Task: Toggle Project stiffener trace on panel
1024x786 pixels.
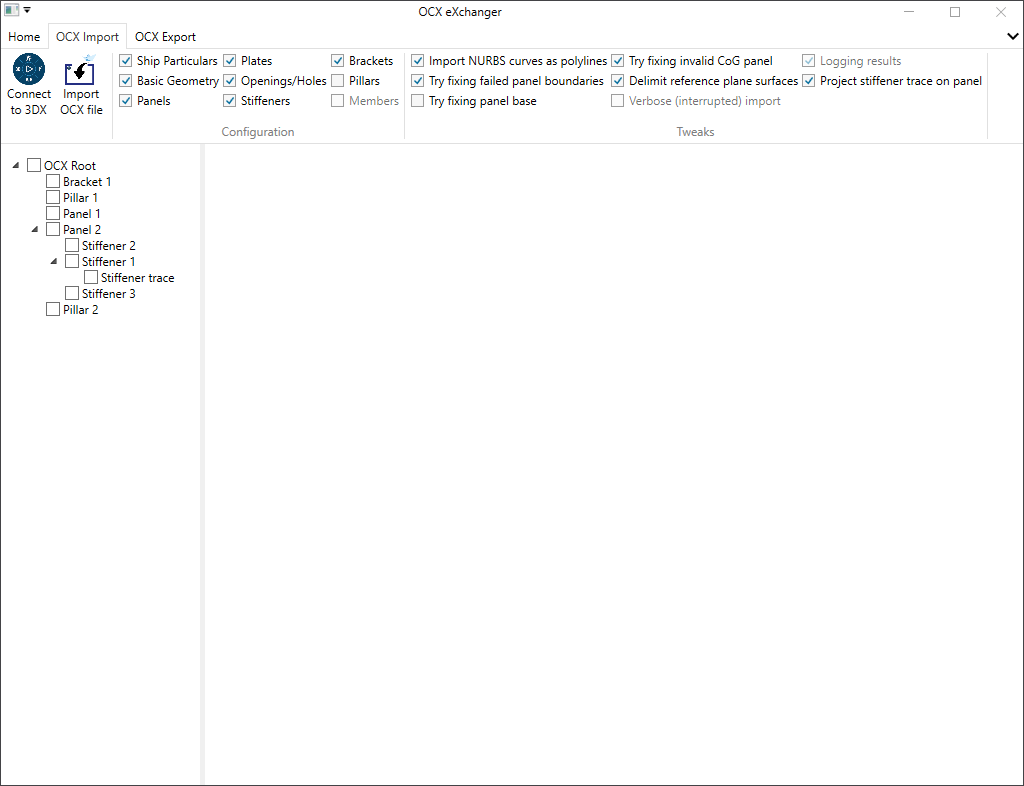Action: click(x=809, y=81)
